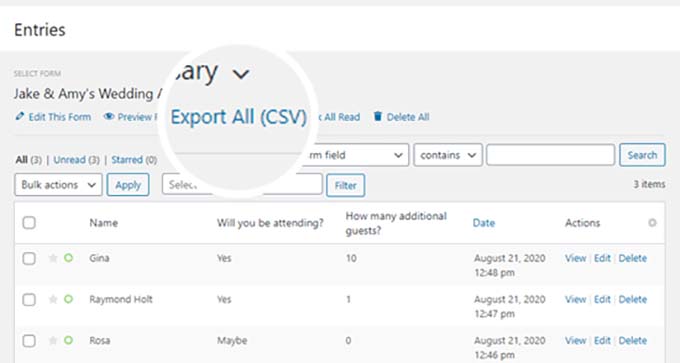This screenshot has height=363, width=680.
Task: Edit Raymond Holt's entry
Action: [x=602, y=300]
